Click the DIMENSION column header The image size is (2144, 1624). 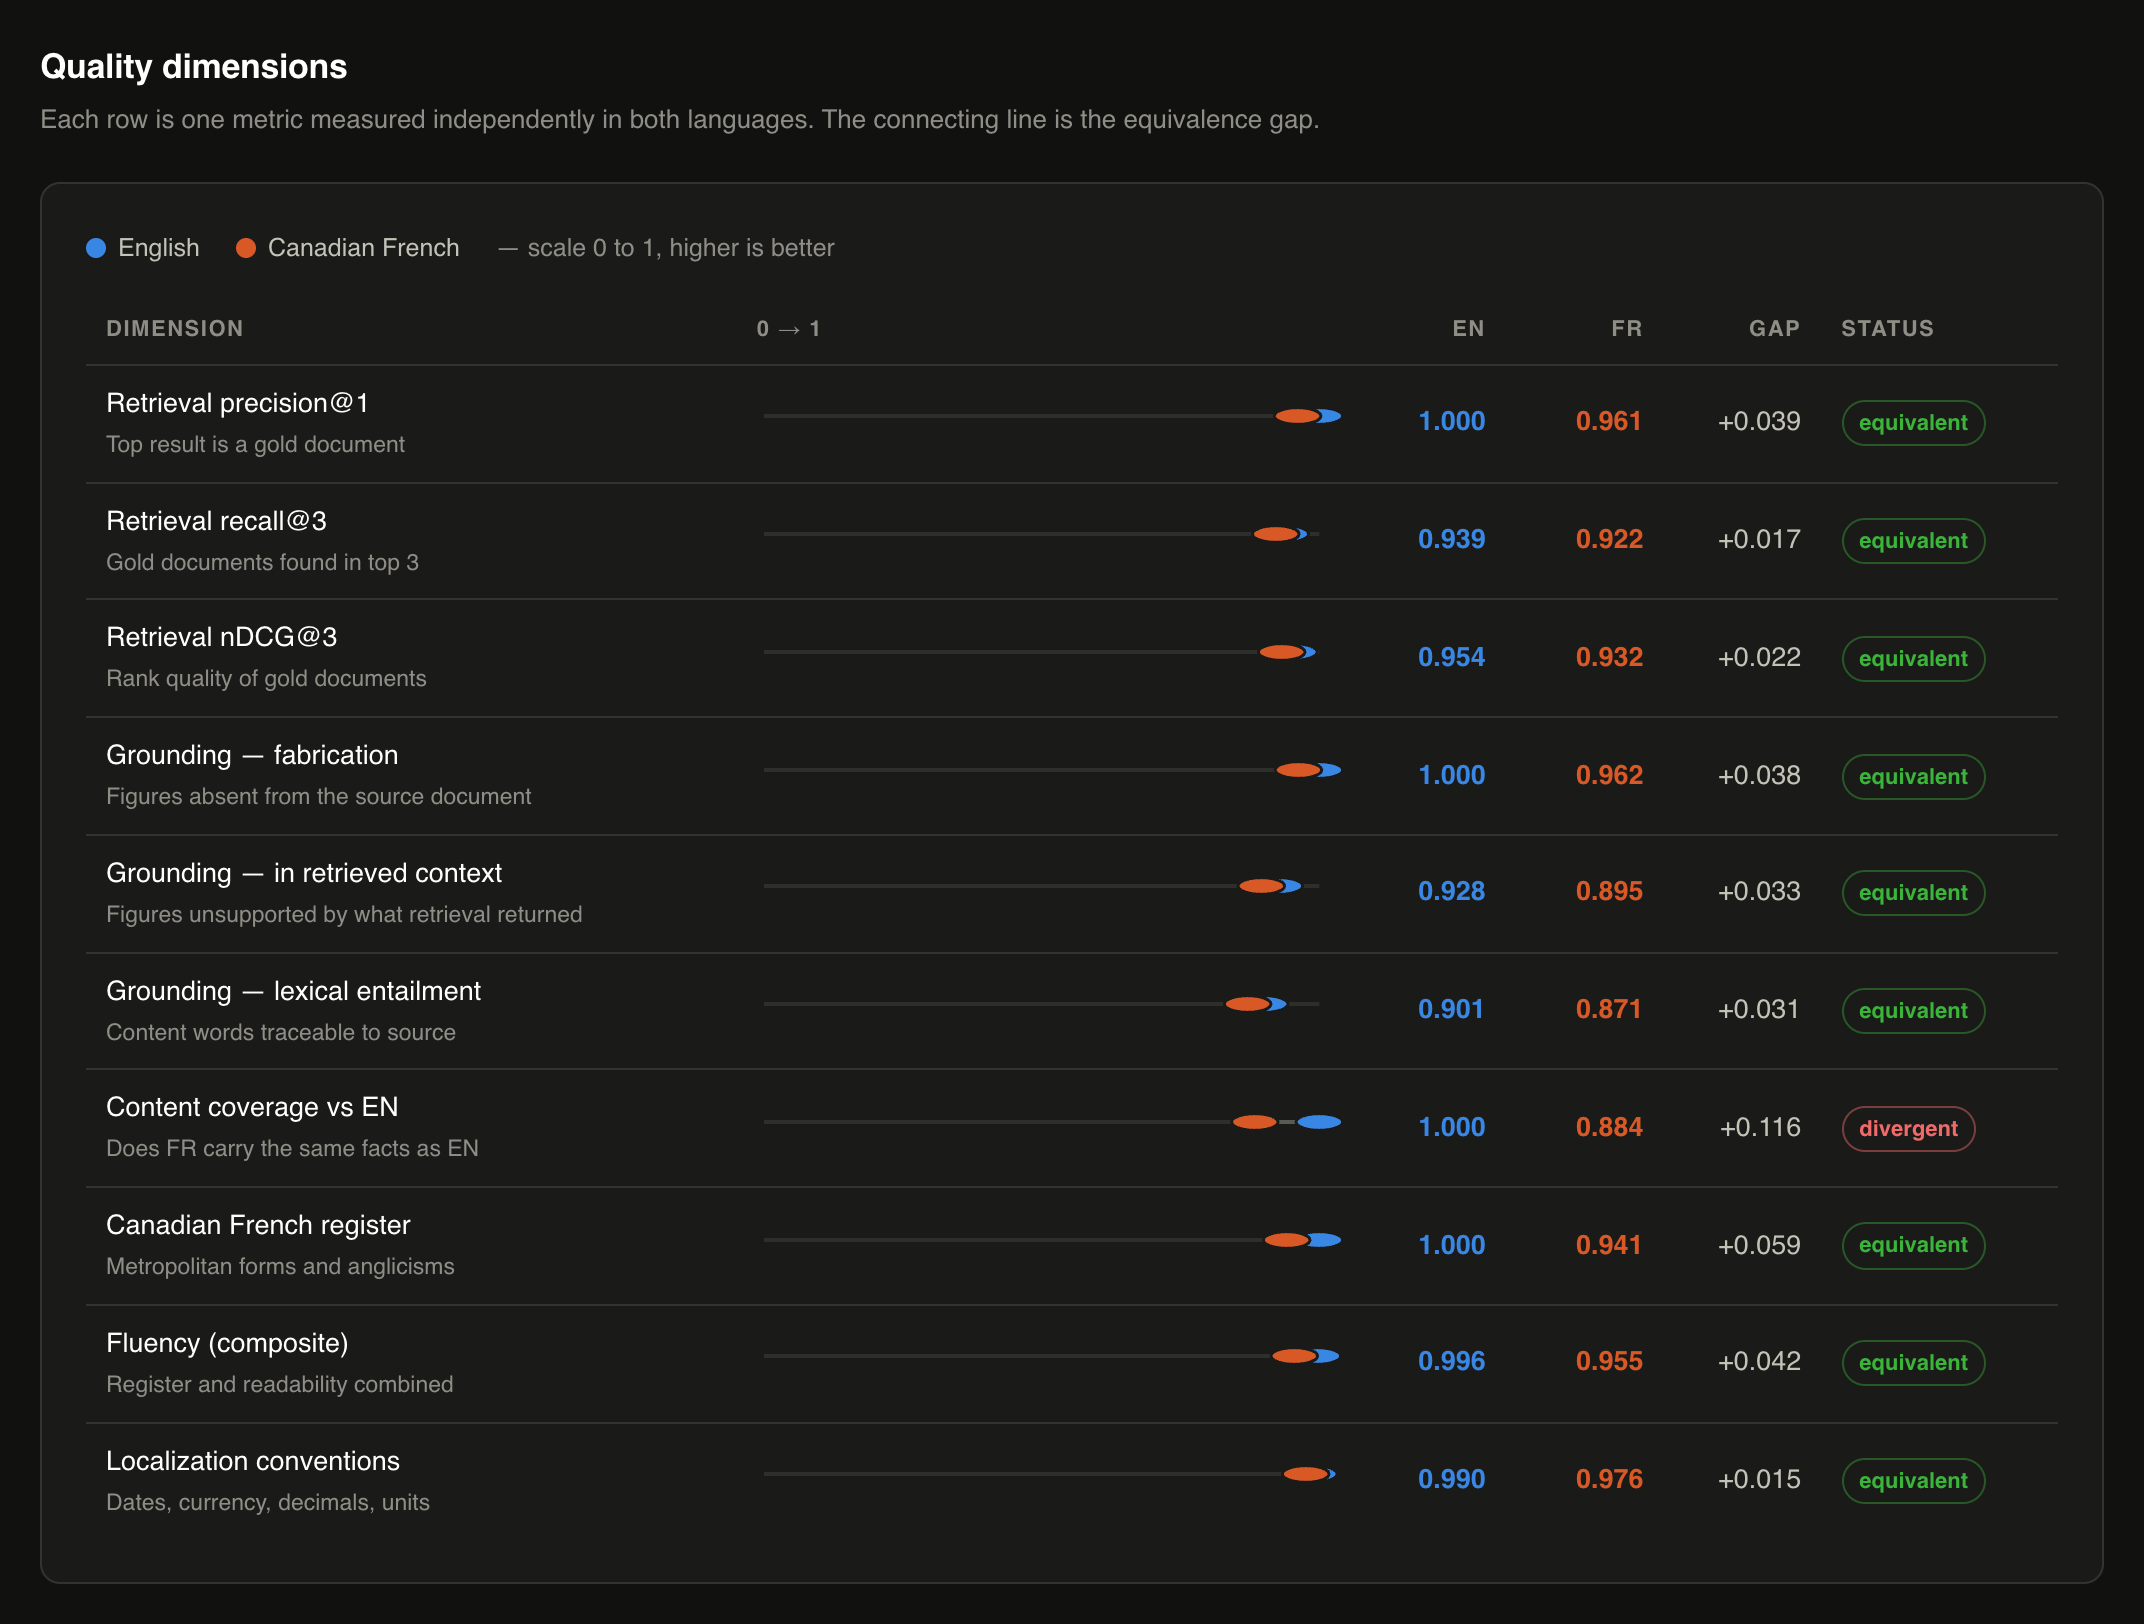175,328
